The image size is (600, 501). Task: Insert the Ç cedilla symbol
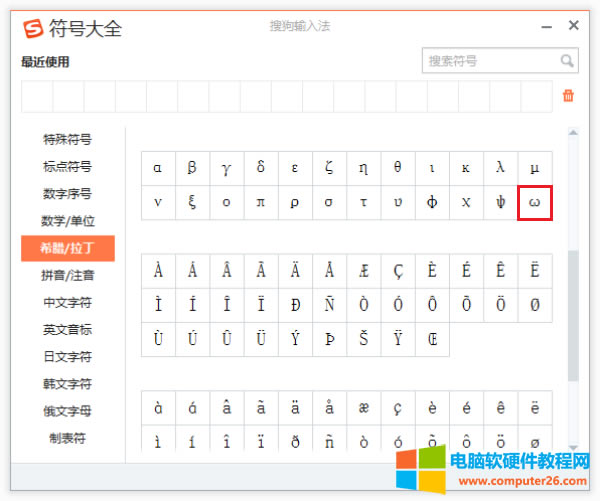pos(398,270)
